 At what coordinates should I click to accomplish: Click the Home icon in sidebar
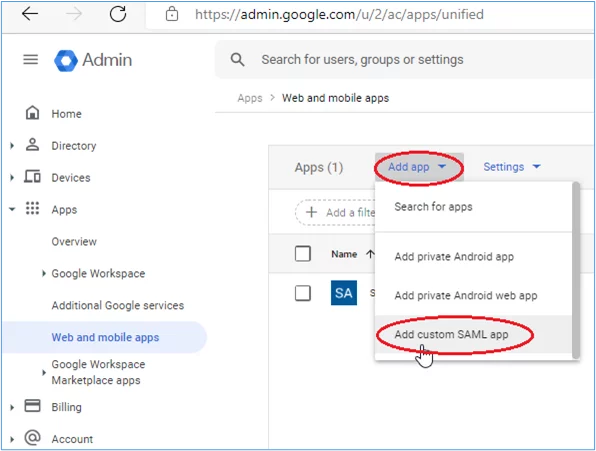[32, 113]
